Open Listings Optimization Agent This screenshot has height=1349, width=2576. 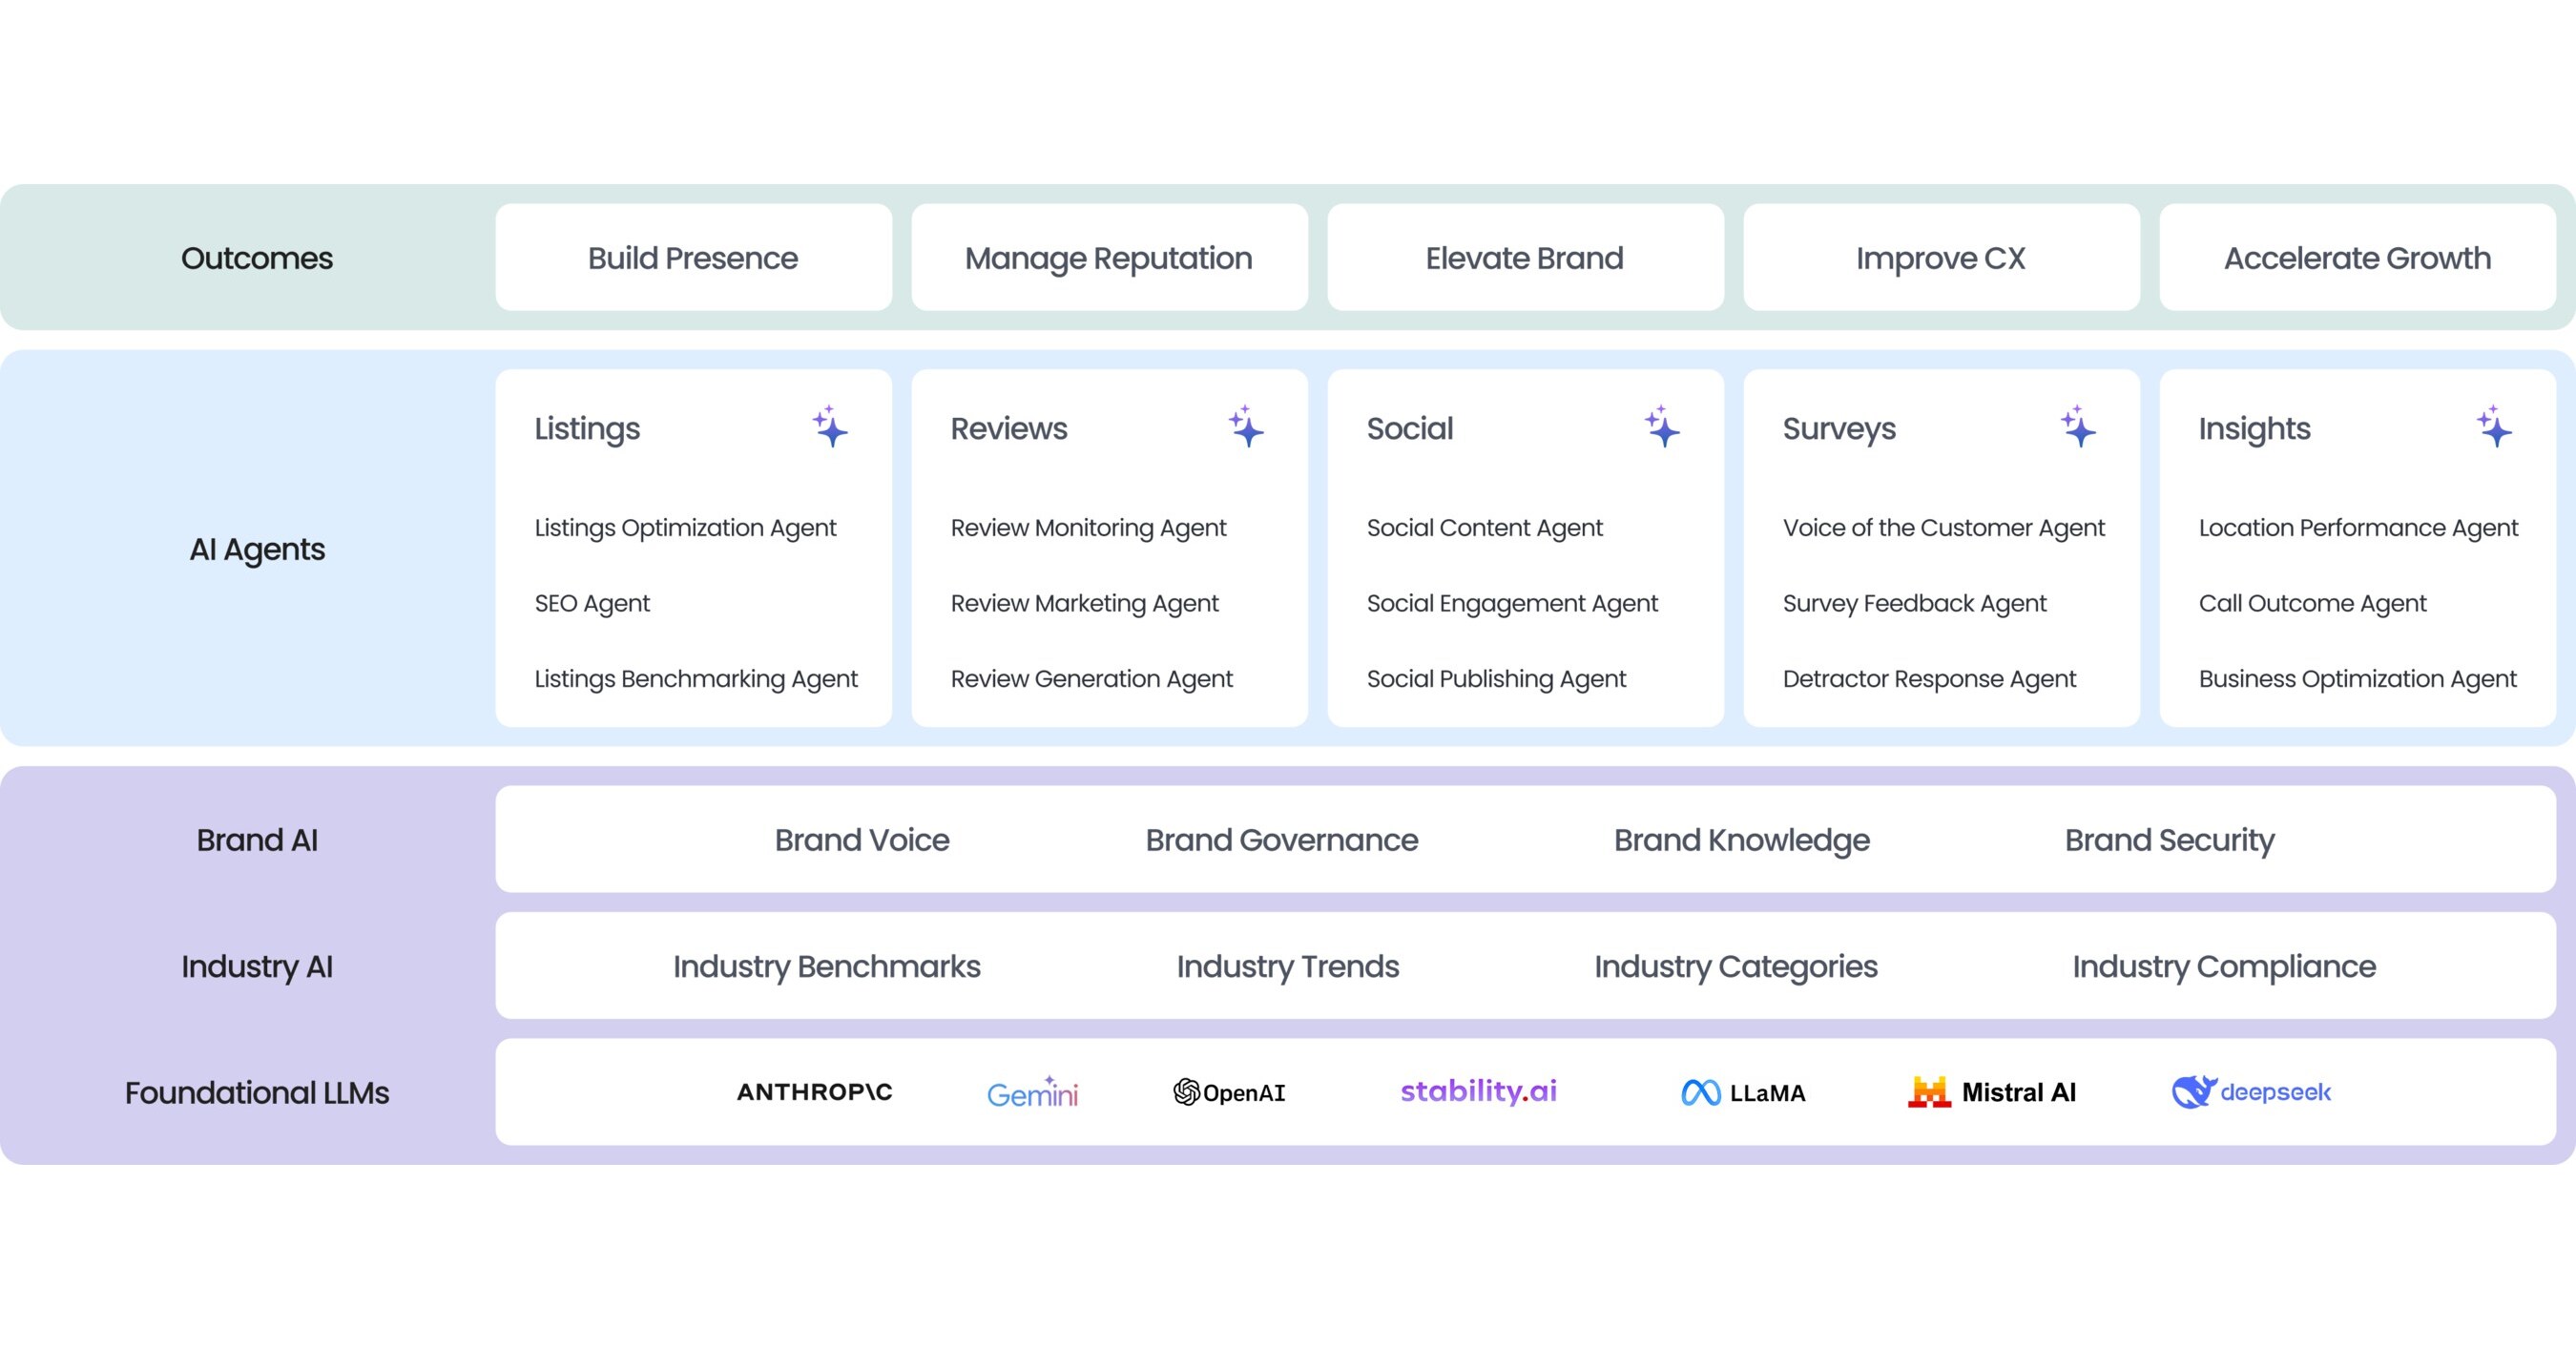[685, 528]
